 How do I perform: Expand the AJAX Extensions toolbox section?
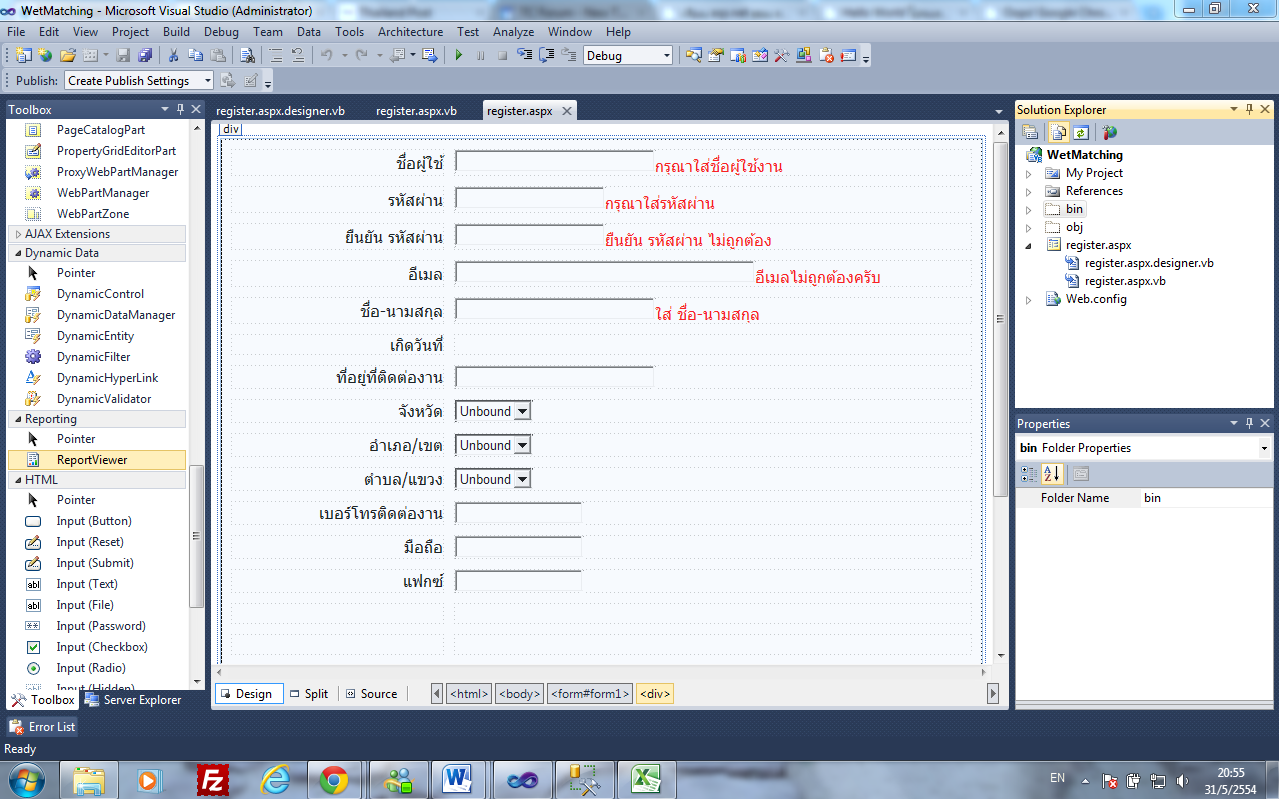(97, 234)
